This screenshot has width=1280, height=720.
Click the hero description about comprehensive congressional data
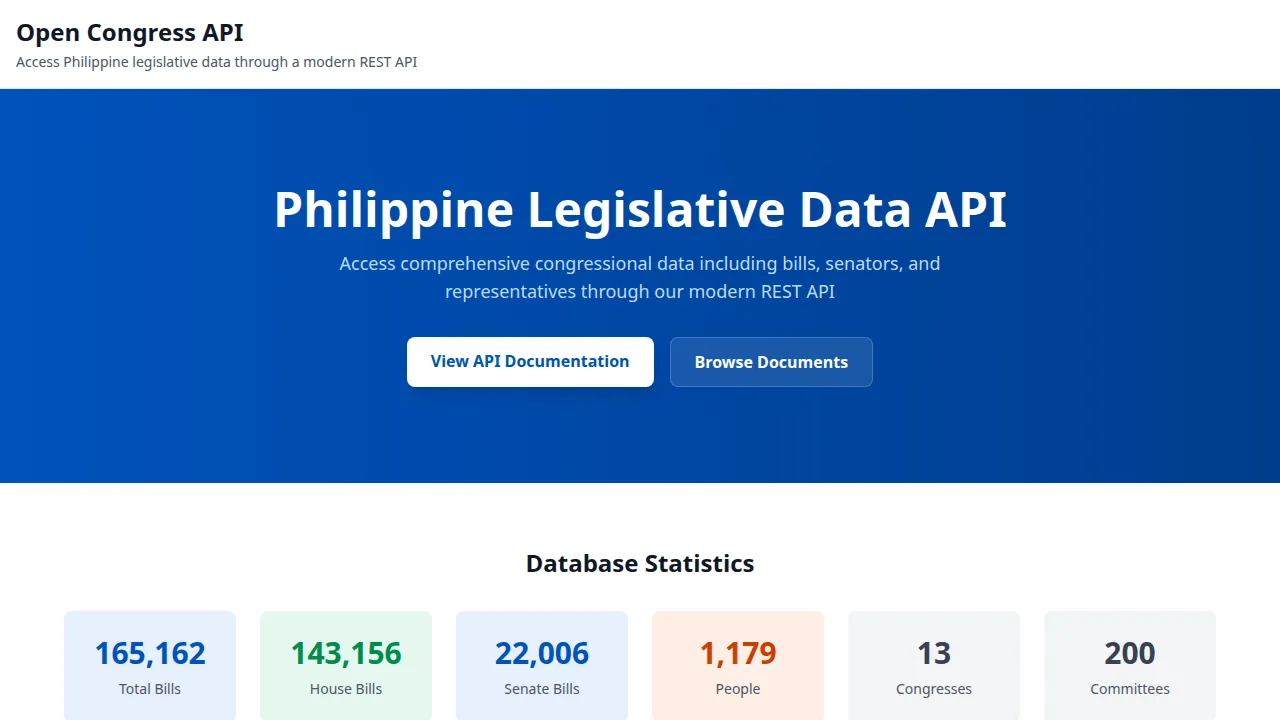[640, 278]
